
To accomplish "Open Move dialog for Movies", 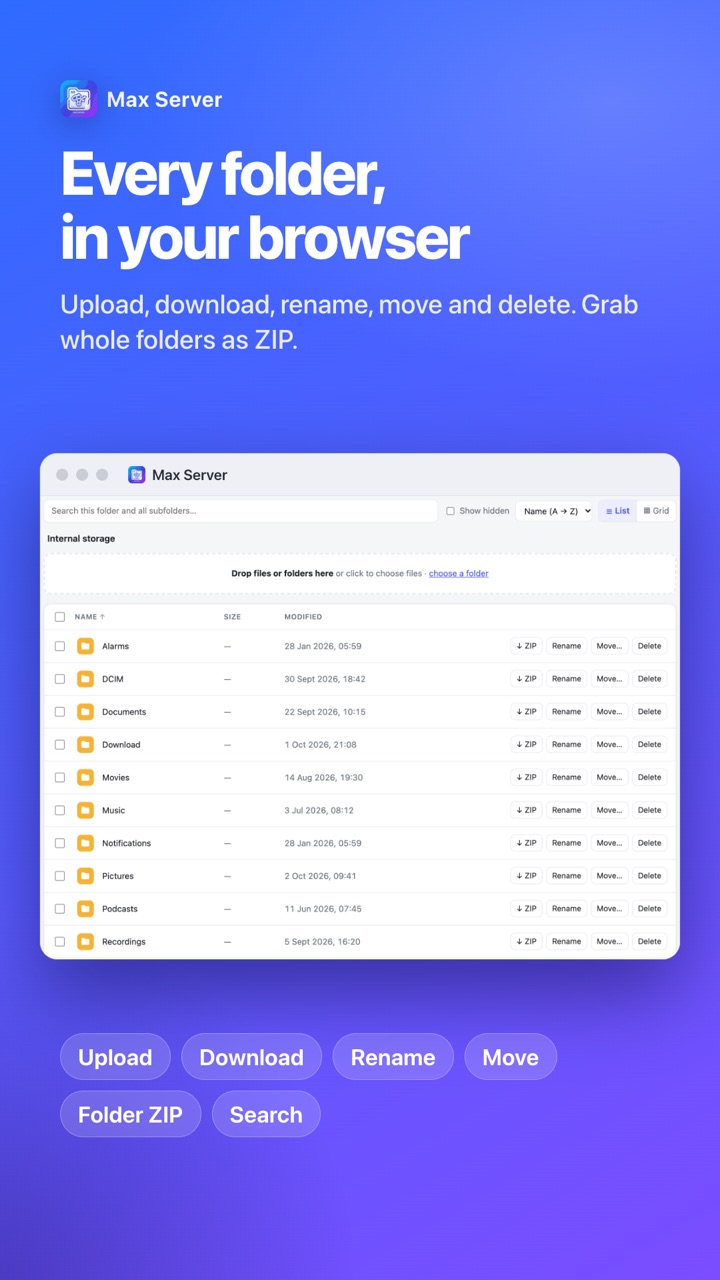I will click(609, 777).
